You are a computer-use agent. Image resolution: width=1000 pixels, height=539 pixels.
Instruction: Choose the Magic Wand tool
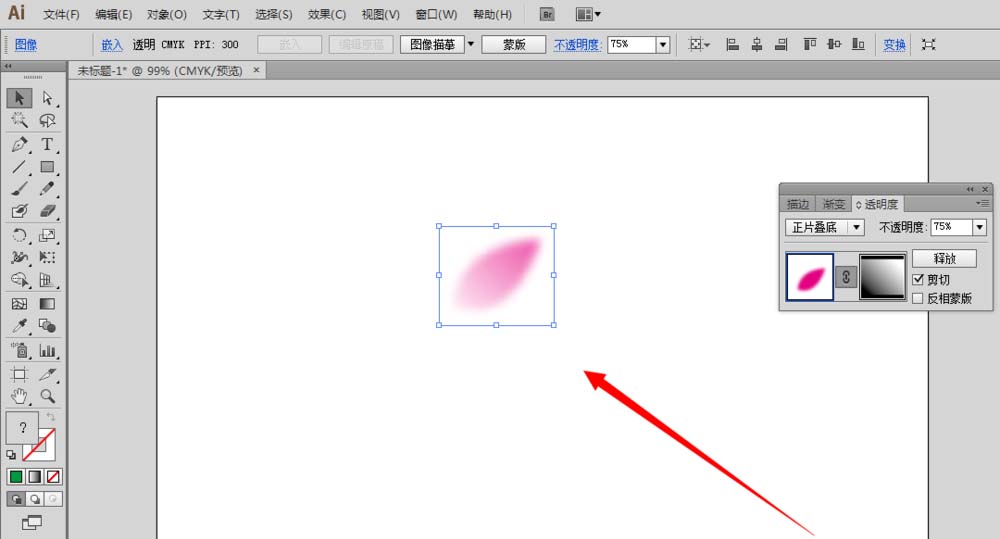(x=19, y=120)
